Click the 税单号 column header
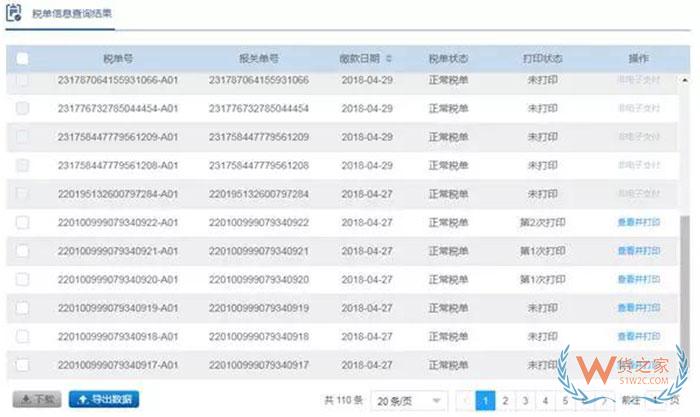 click(x=118, y=58)
